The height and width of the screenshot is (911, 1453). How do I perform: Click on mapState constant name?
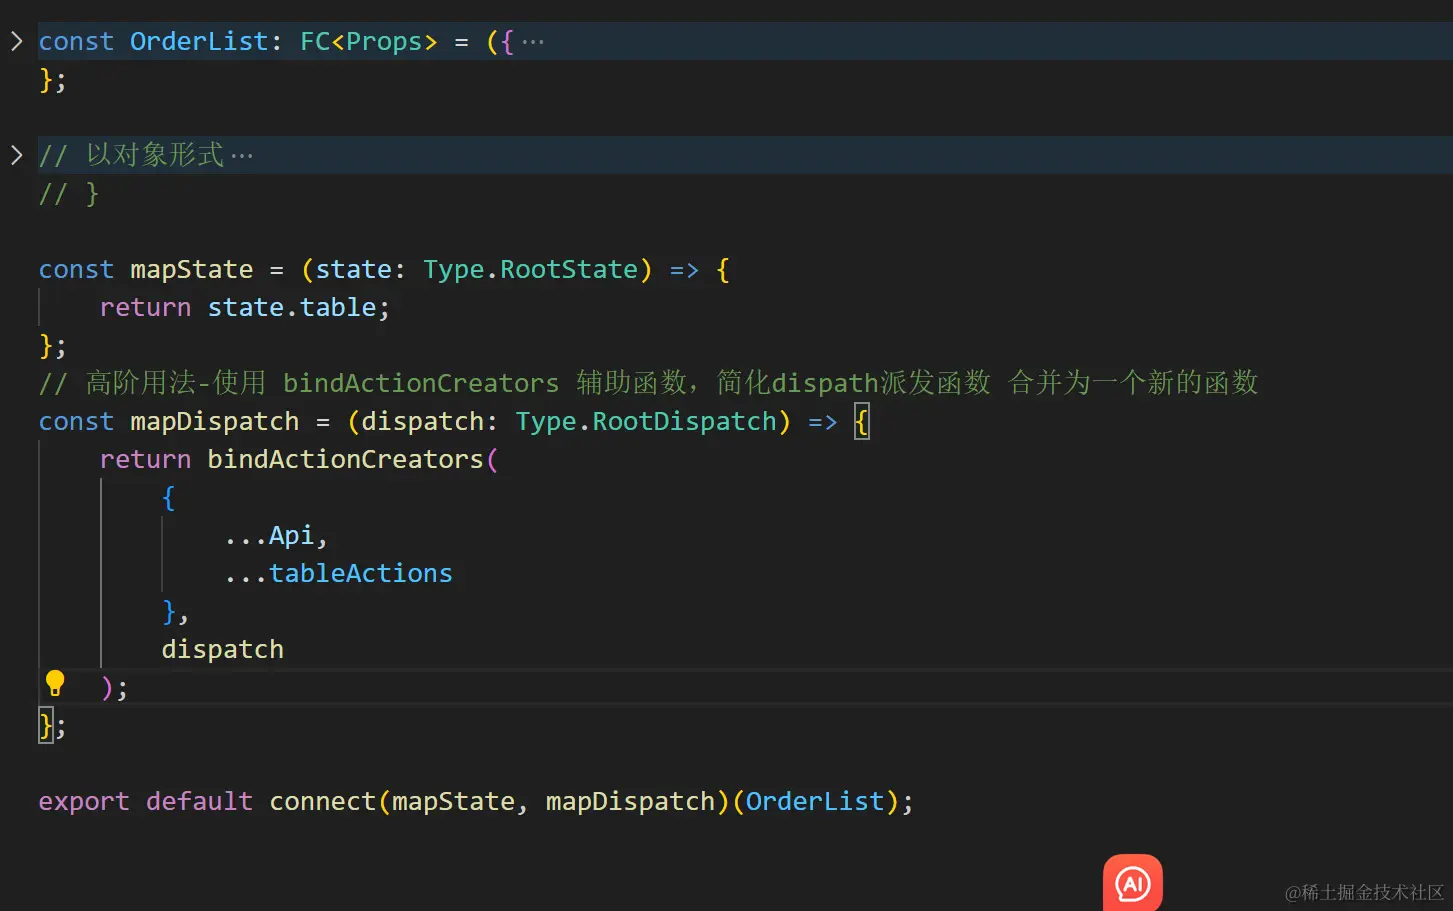pyautogui.click(x=191, y=270)
